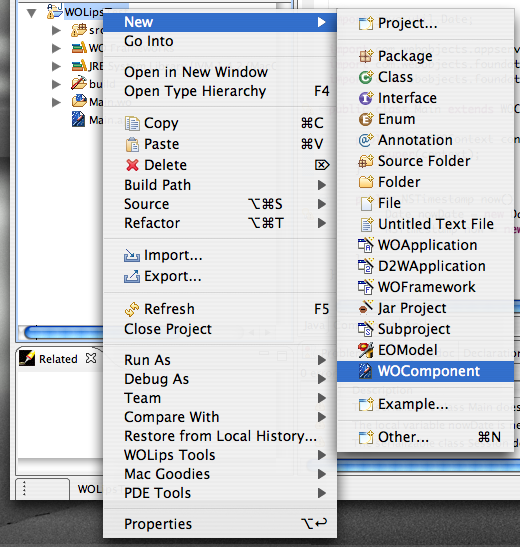
Task: Open the Mac Goodies submenu
Action: click(x=220, y=474)
